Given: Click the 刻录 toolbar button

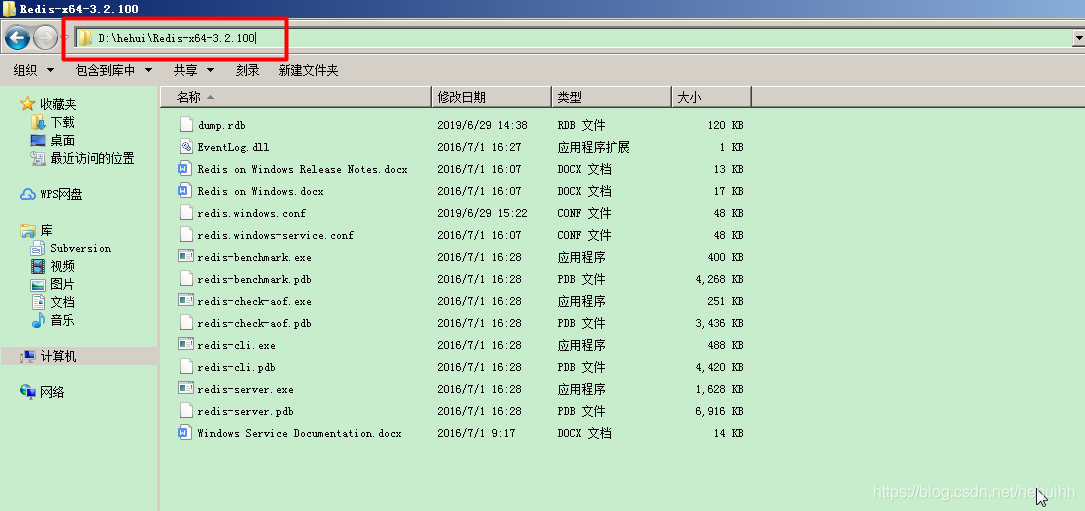Looking at the screenshot, I should pyautogui.click(x=247, y=70).
